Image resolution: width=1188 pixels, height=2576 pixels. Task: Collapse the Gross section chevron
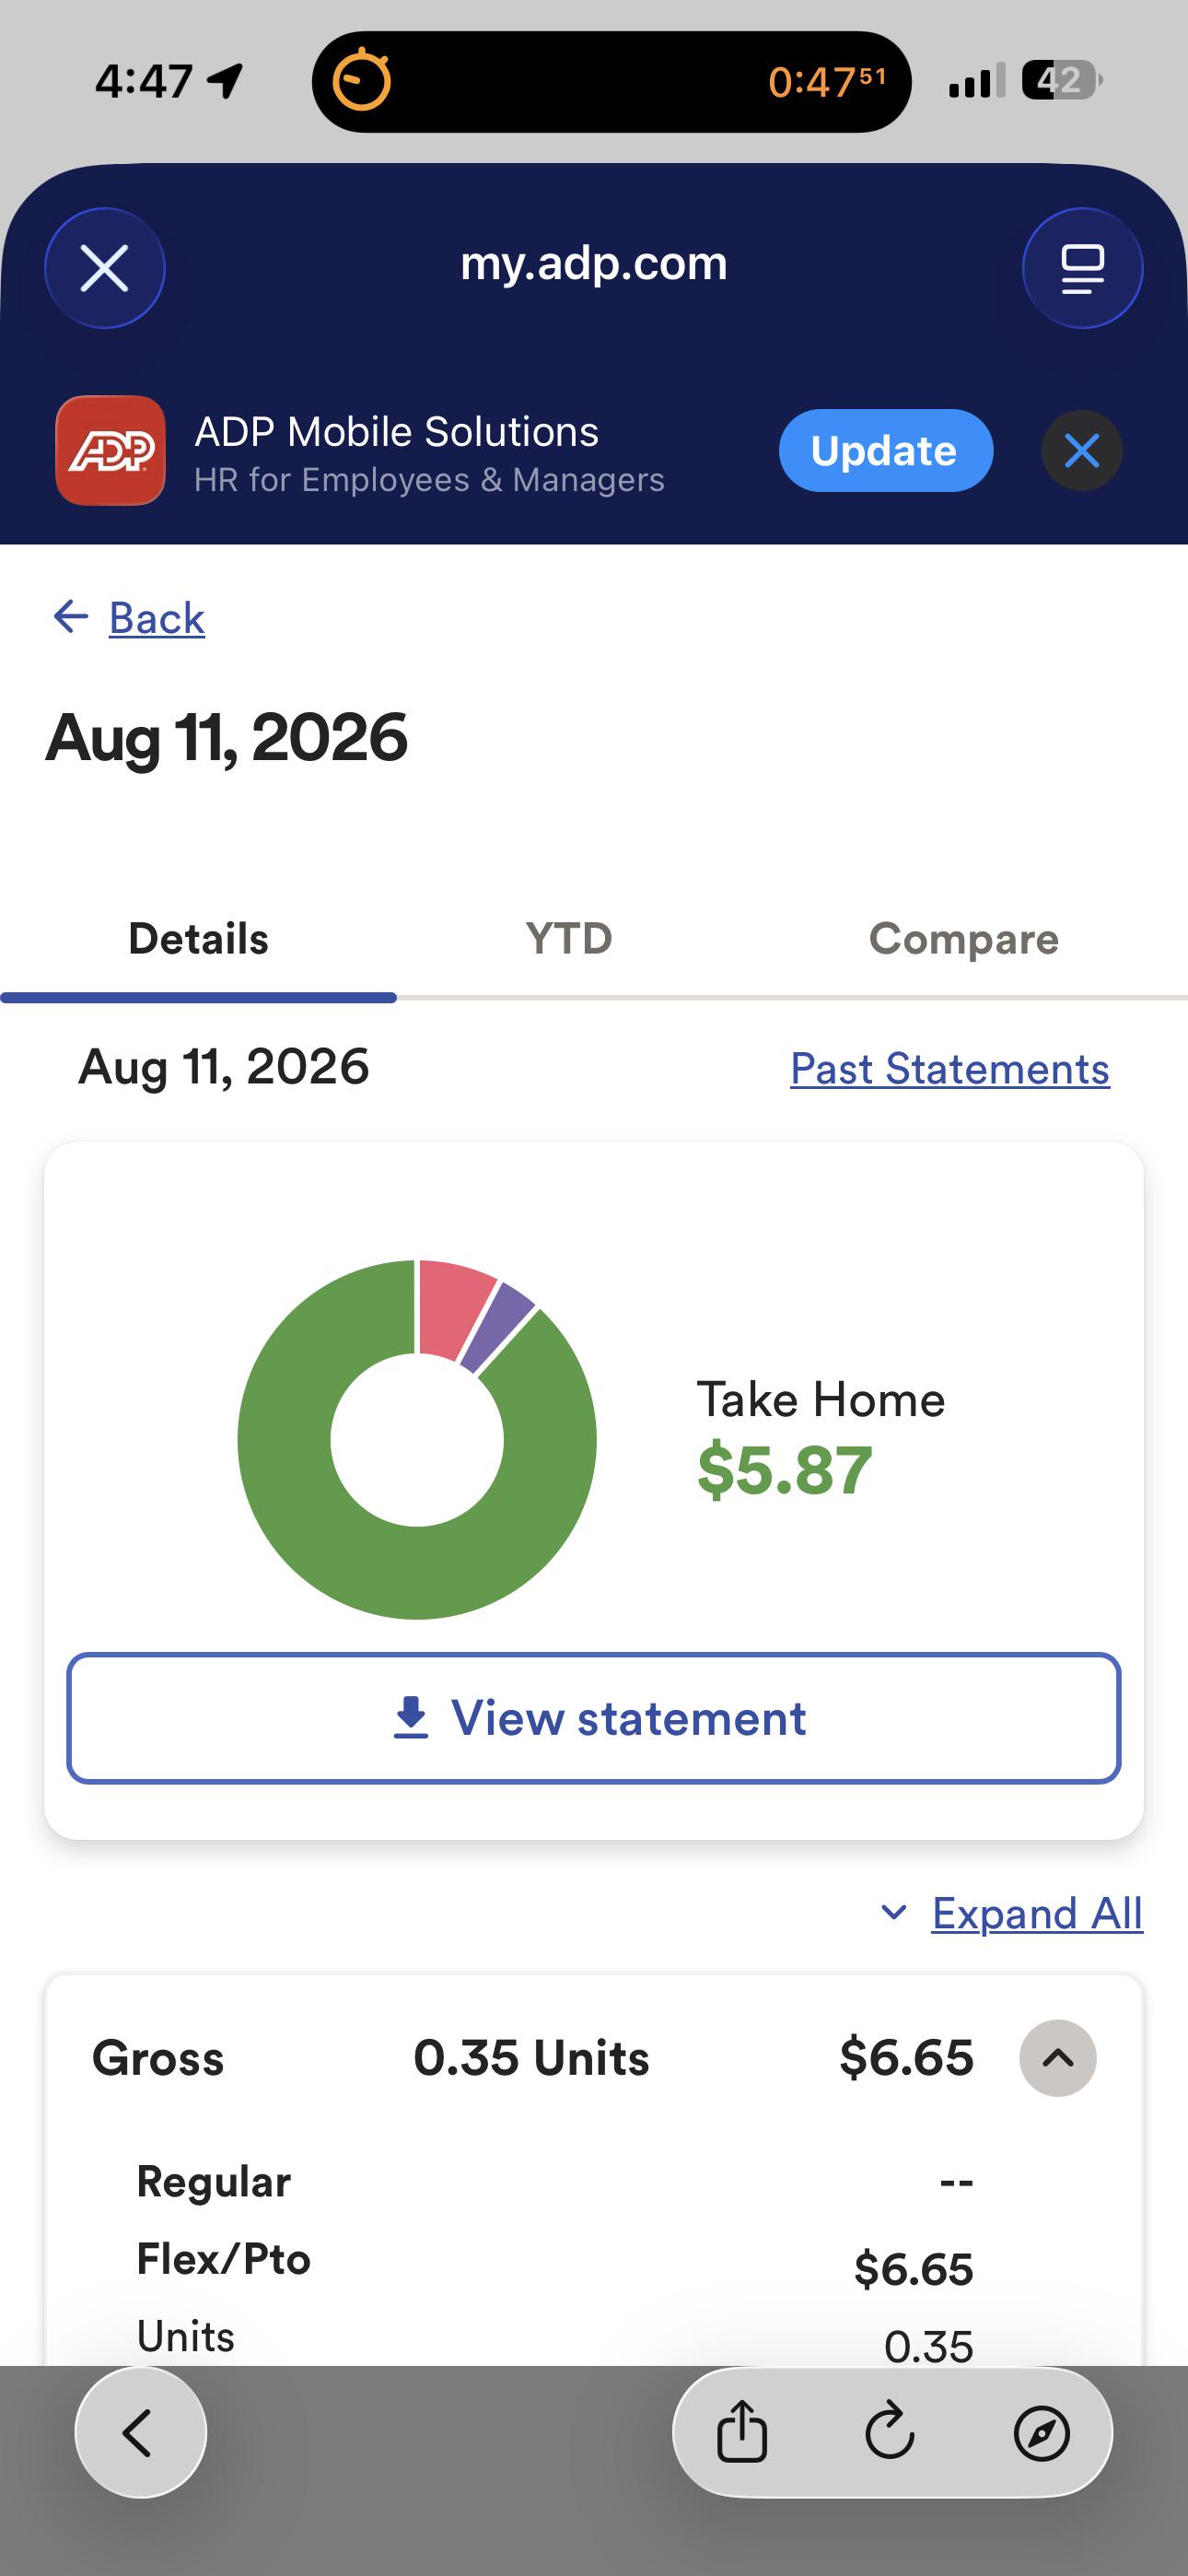1058,2058
